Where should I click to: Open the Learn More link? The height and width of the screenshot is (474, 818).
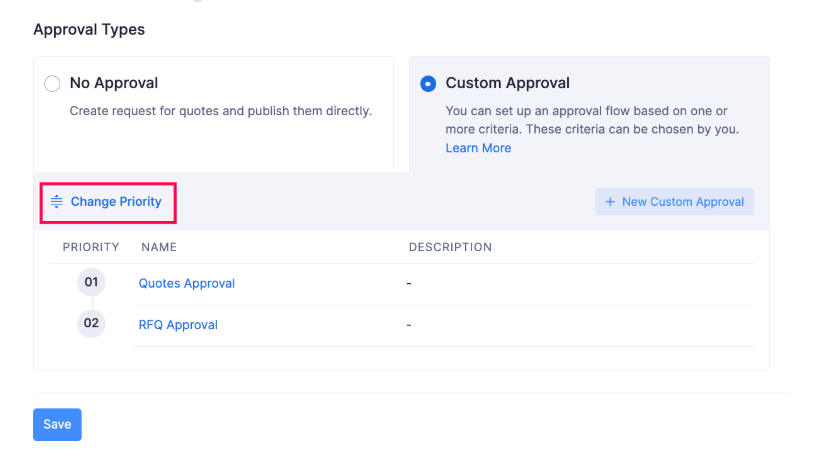(478, 148)
